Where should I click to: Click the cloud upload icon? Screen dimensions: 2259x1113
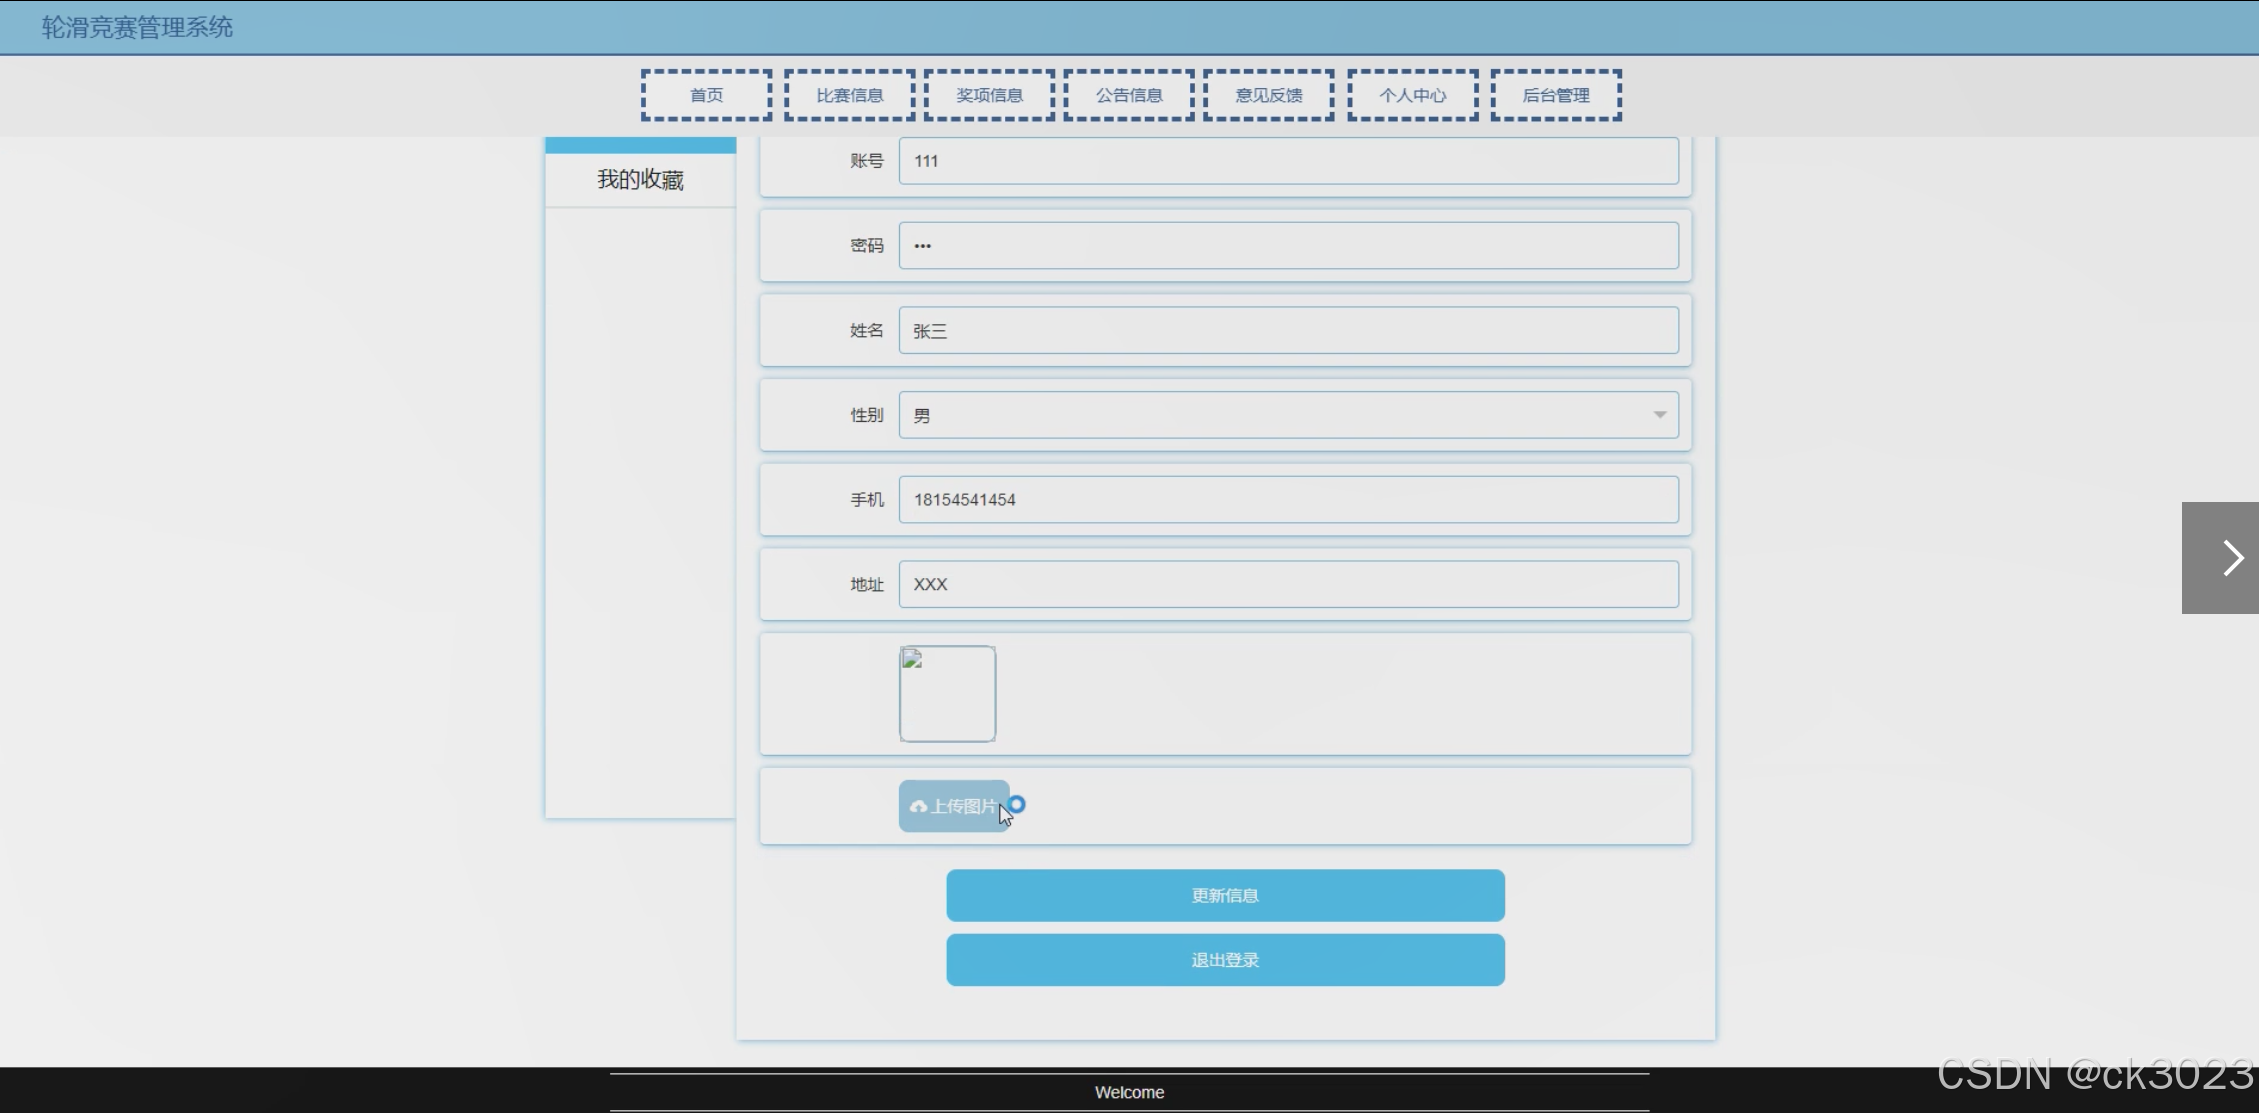[918, 807]
